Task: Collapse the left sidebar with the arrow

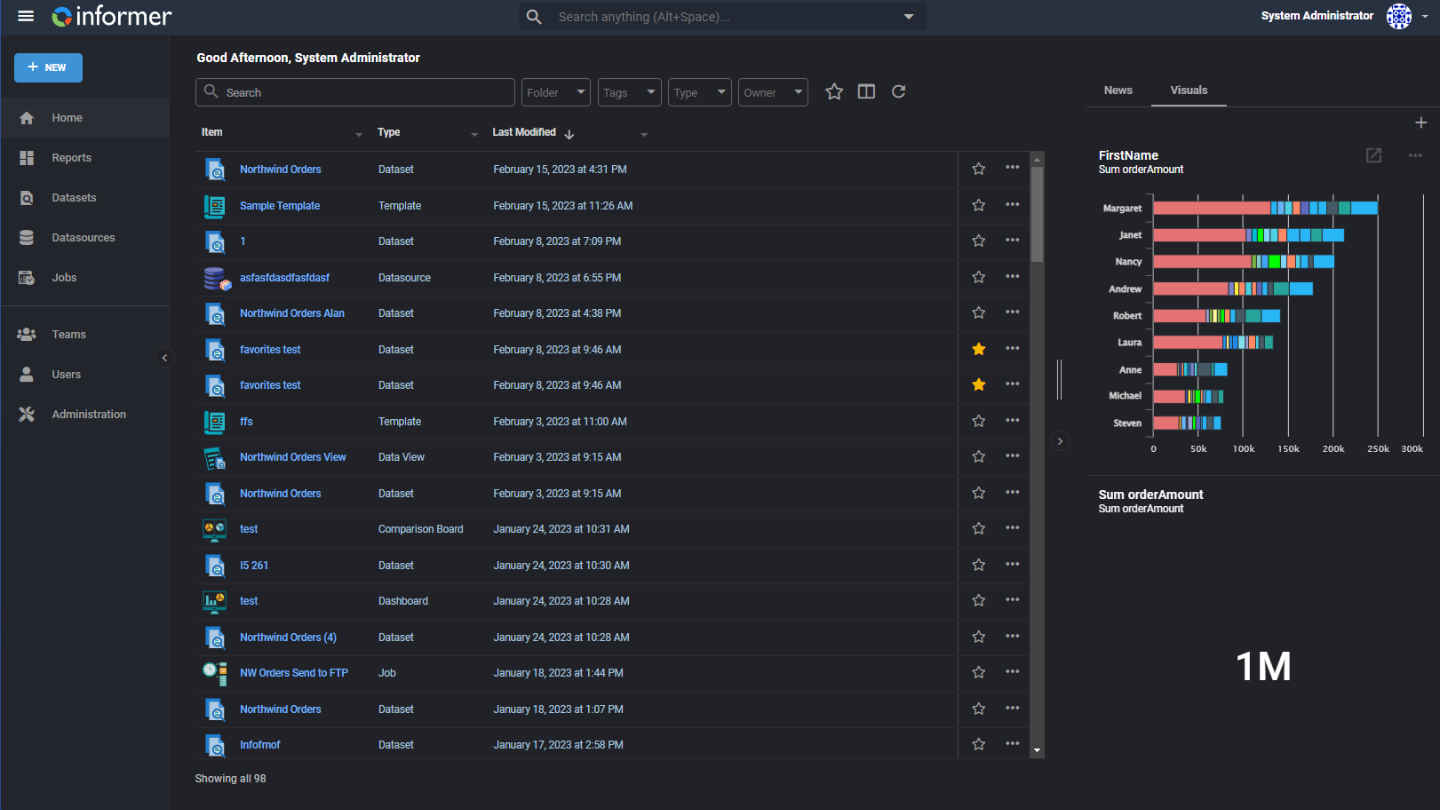Action: point(165,358)
